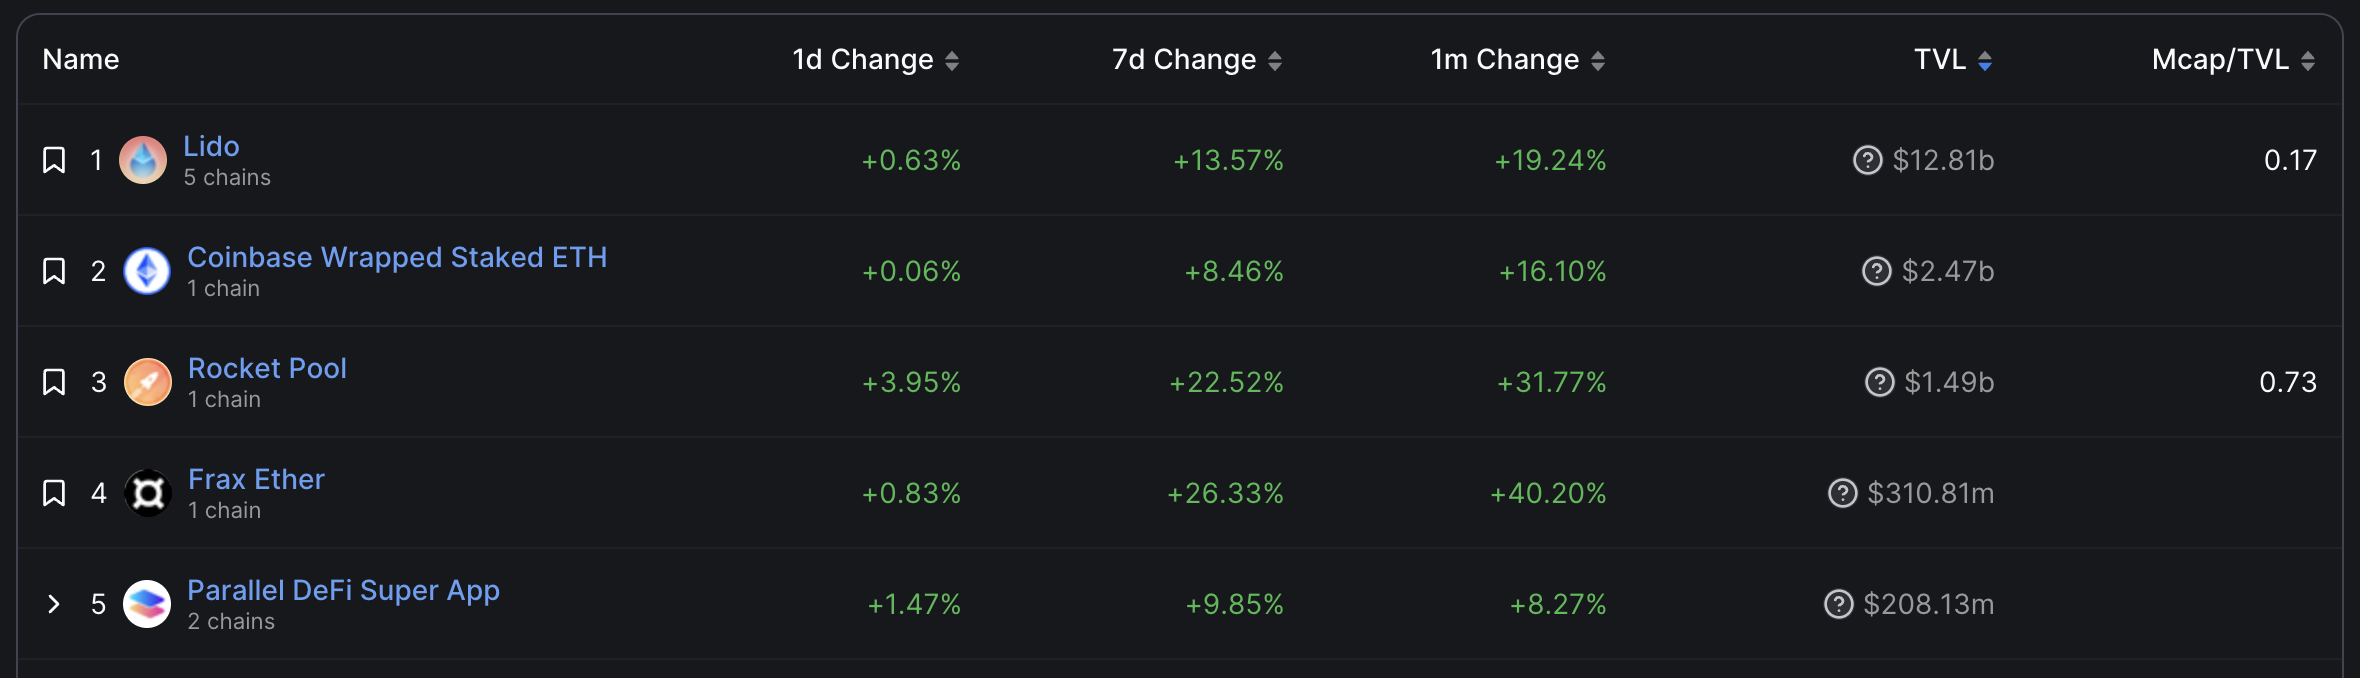The height and width of the screenshot is (678, 2360).
Task: Click the info icon beside $310.81m
Action: [x=1842, y=493]
